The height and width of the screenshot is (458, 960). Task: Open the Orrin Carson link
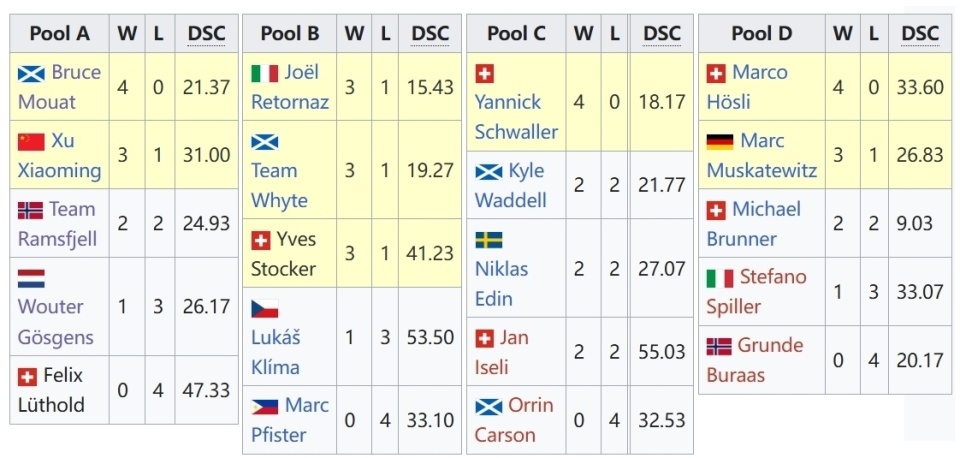[x=514, y=420]
